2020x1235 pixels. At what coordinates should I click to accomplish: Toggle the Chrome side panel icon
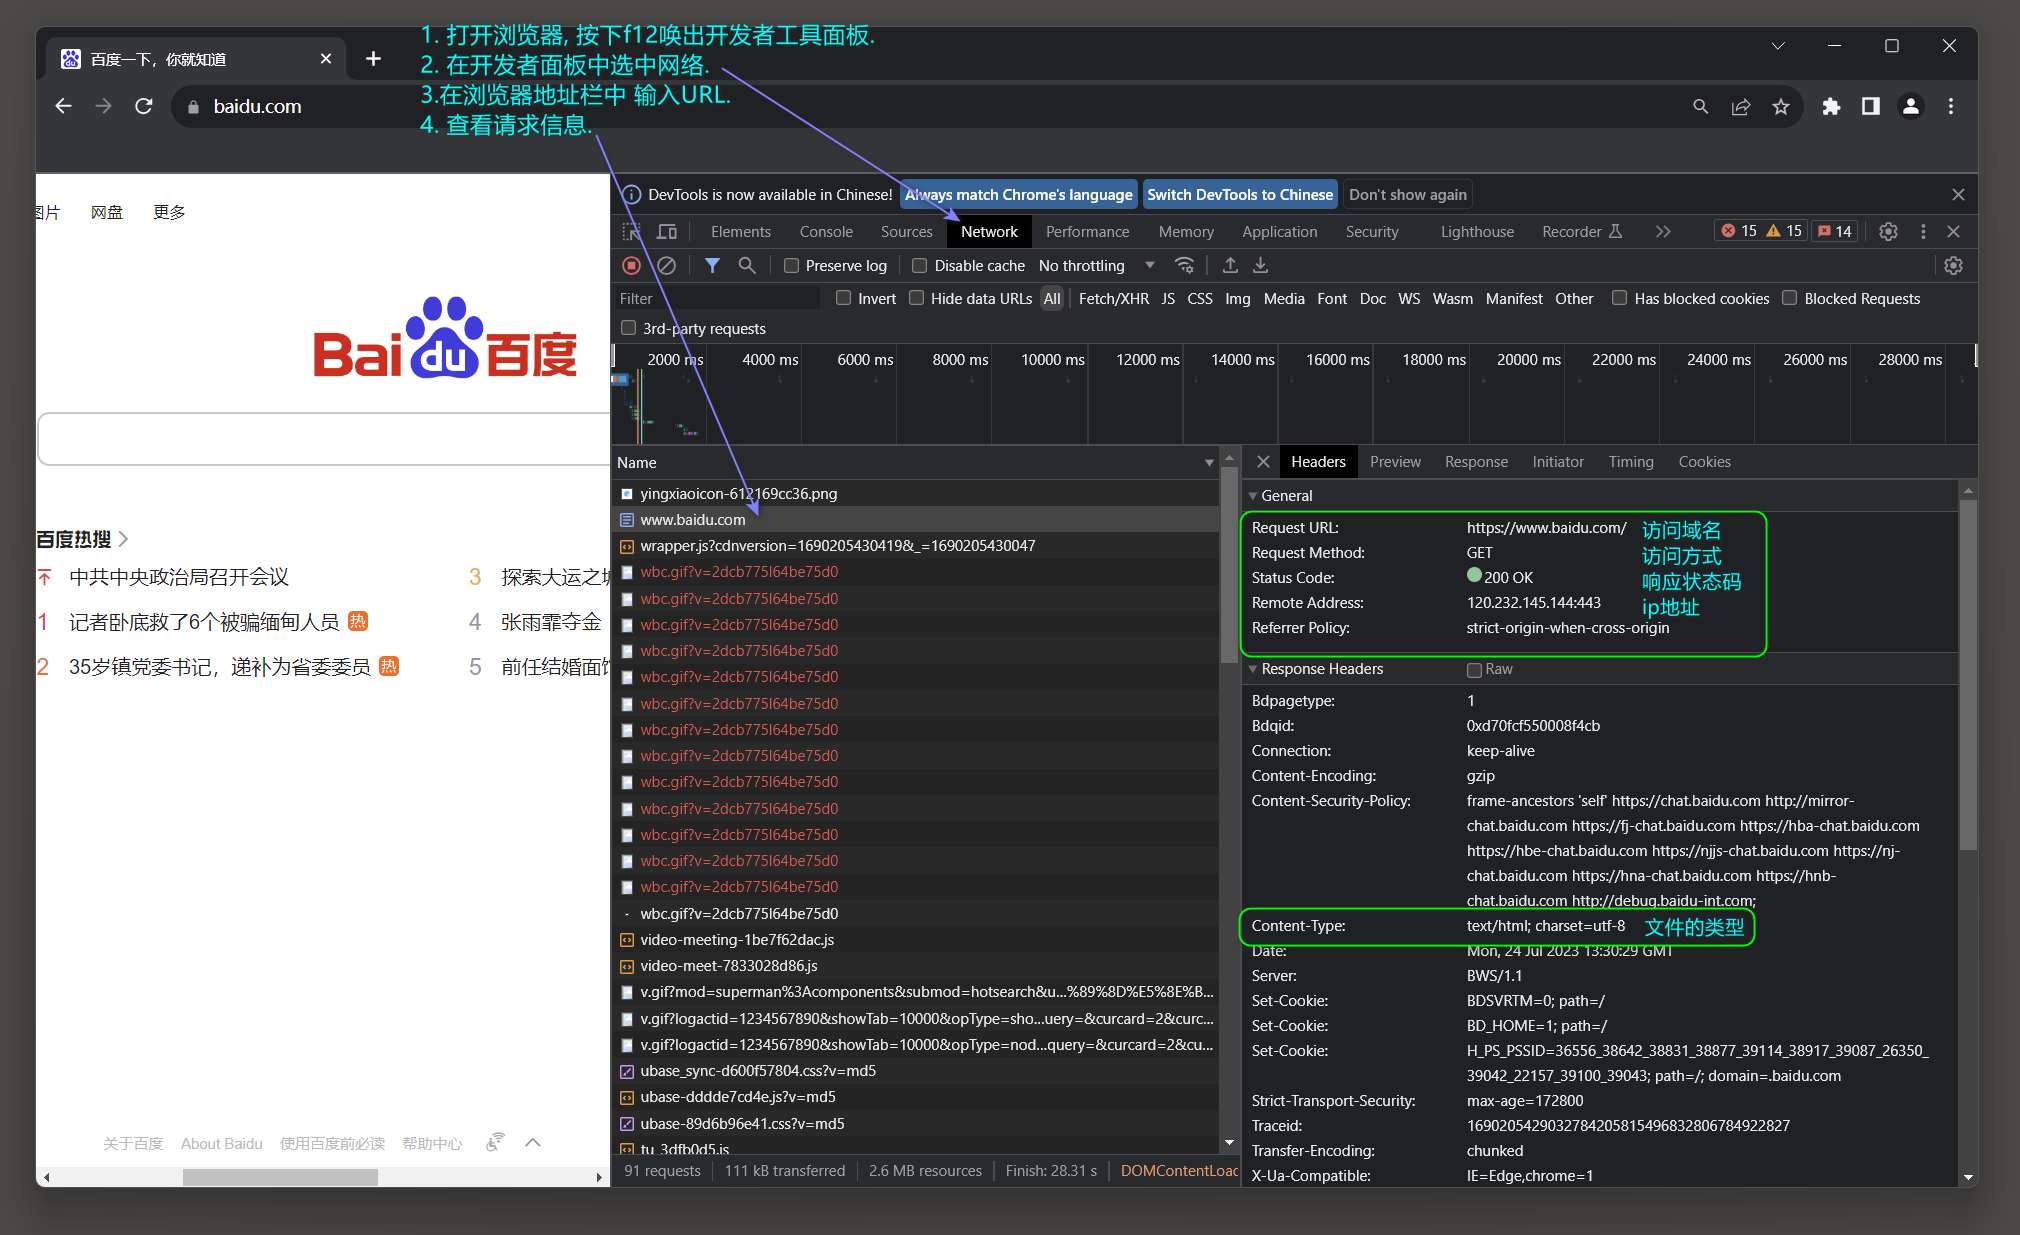1870,106
